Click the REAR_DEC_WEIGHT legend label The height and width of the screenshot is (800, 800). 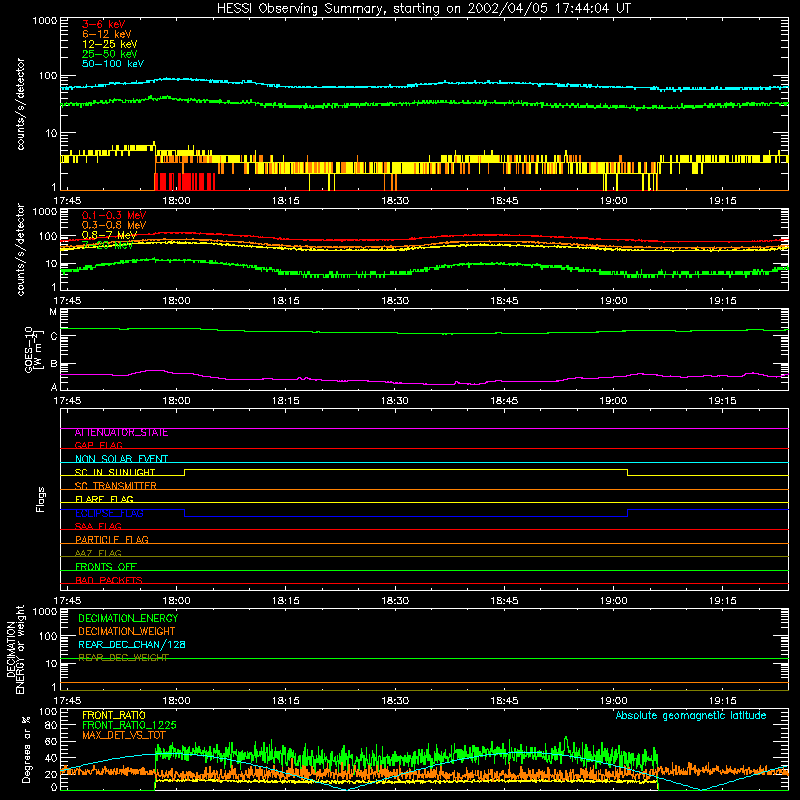(x=123, y=658)
